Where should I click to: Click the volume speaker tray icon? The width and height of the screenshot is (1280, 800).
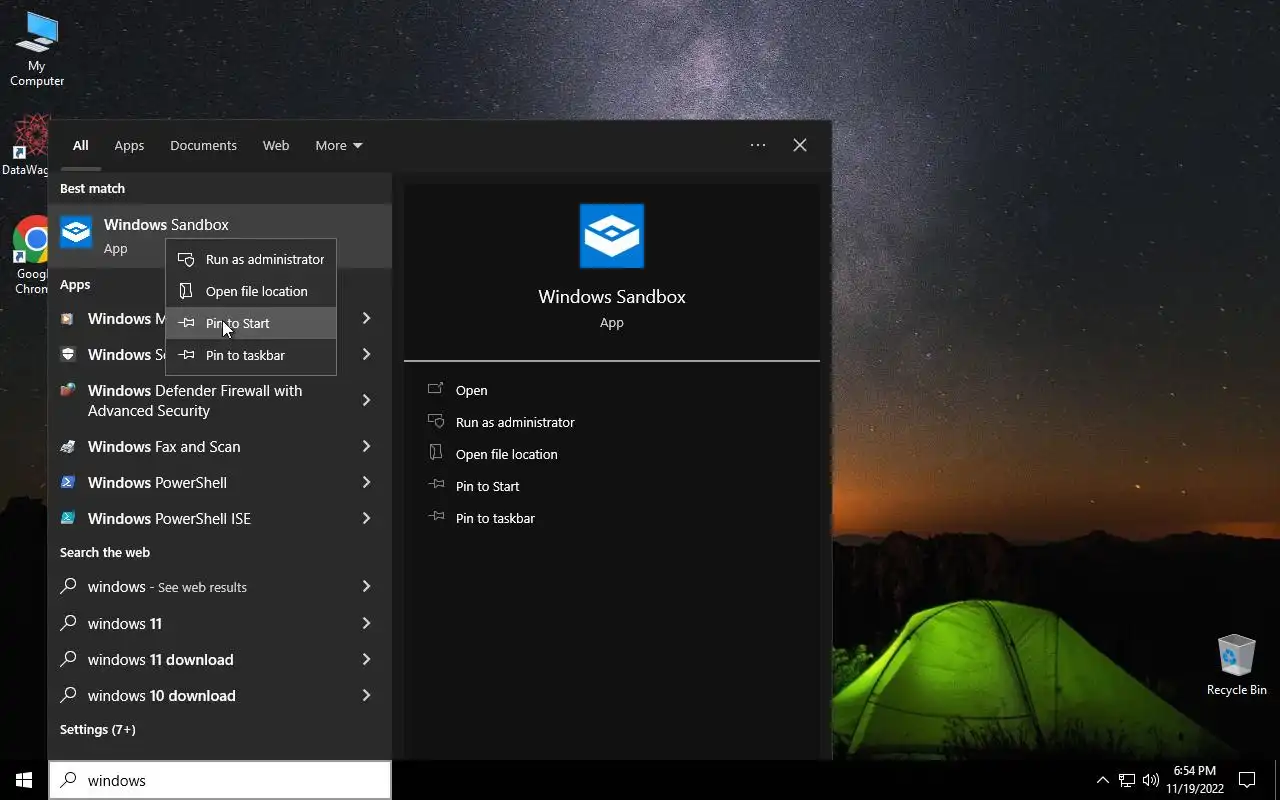pyautogui.click(x=1151, y=780)
